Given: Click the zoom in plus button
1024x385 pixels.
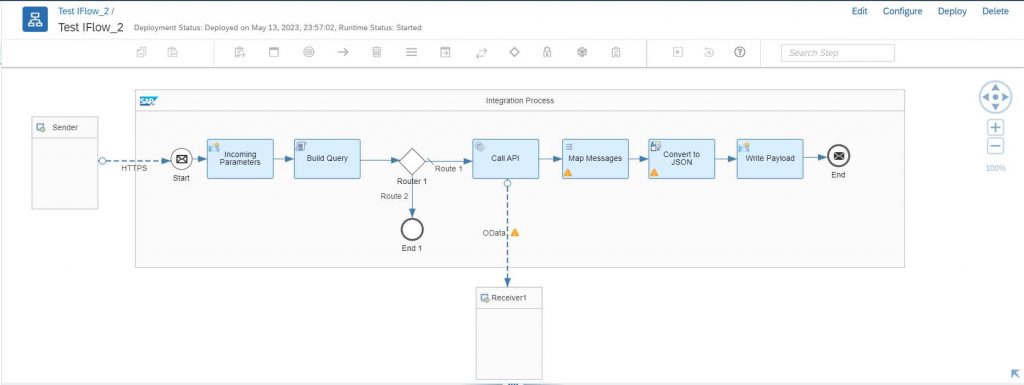Looking at the screenshot, I should (995, 127).
